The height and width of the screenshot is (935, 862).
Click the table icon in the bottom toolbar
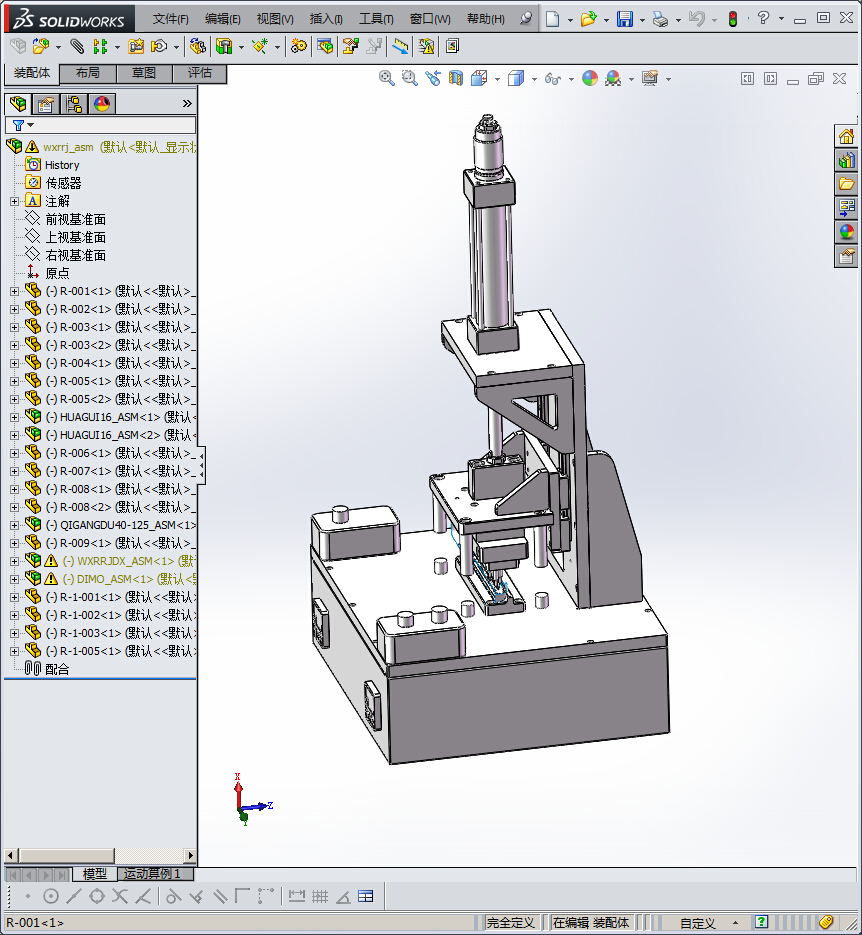tap(365, 896)
